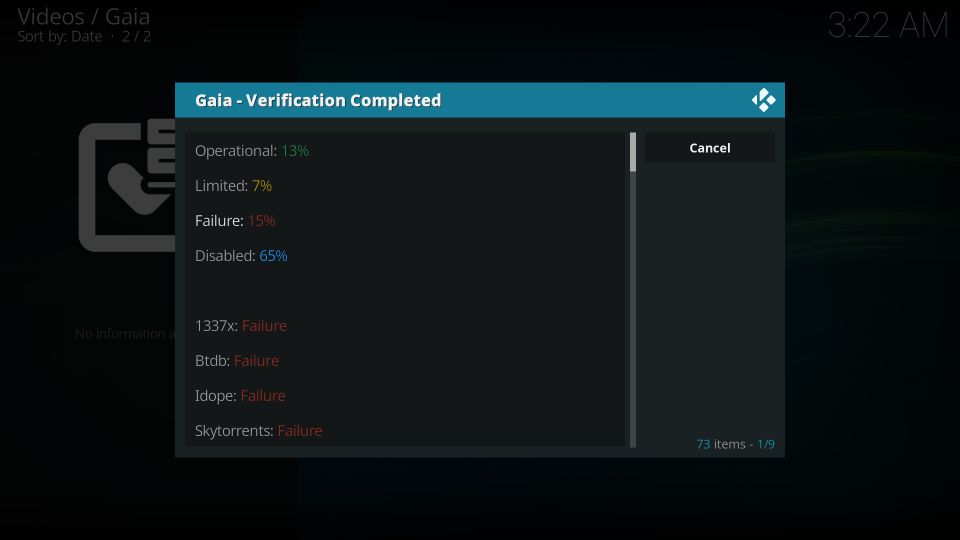This screenshot has height=540, width=960.
Task: Click the Gaia verification icon in background
Action: tap(127, 186)
